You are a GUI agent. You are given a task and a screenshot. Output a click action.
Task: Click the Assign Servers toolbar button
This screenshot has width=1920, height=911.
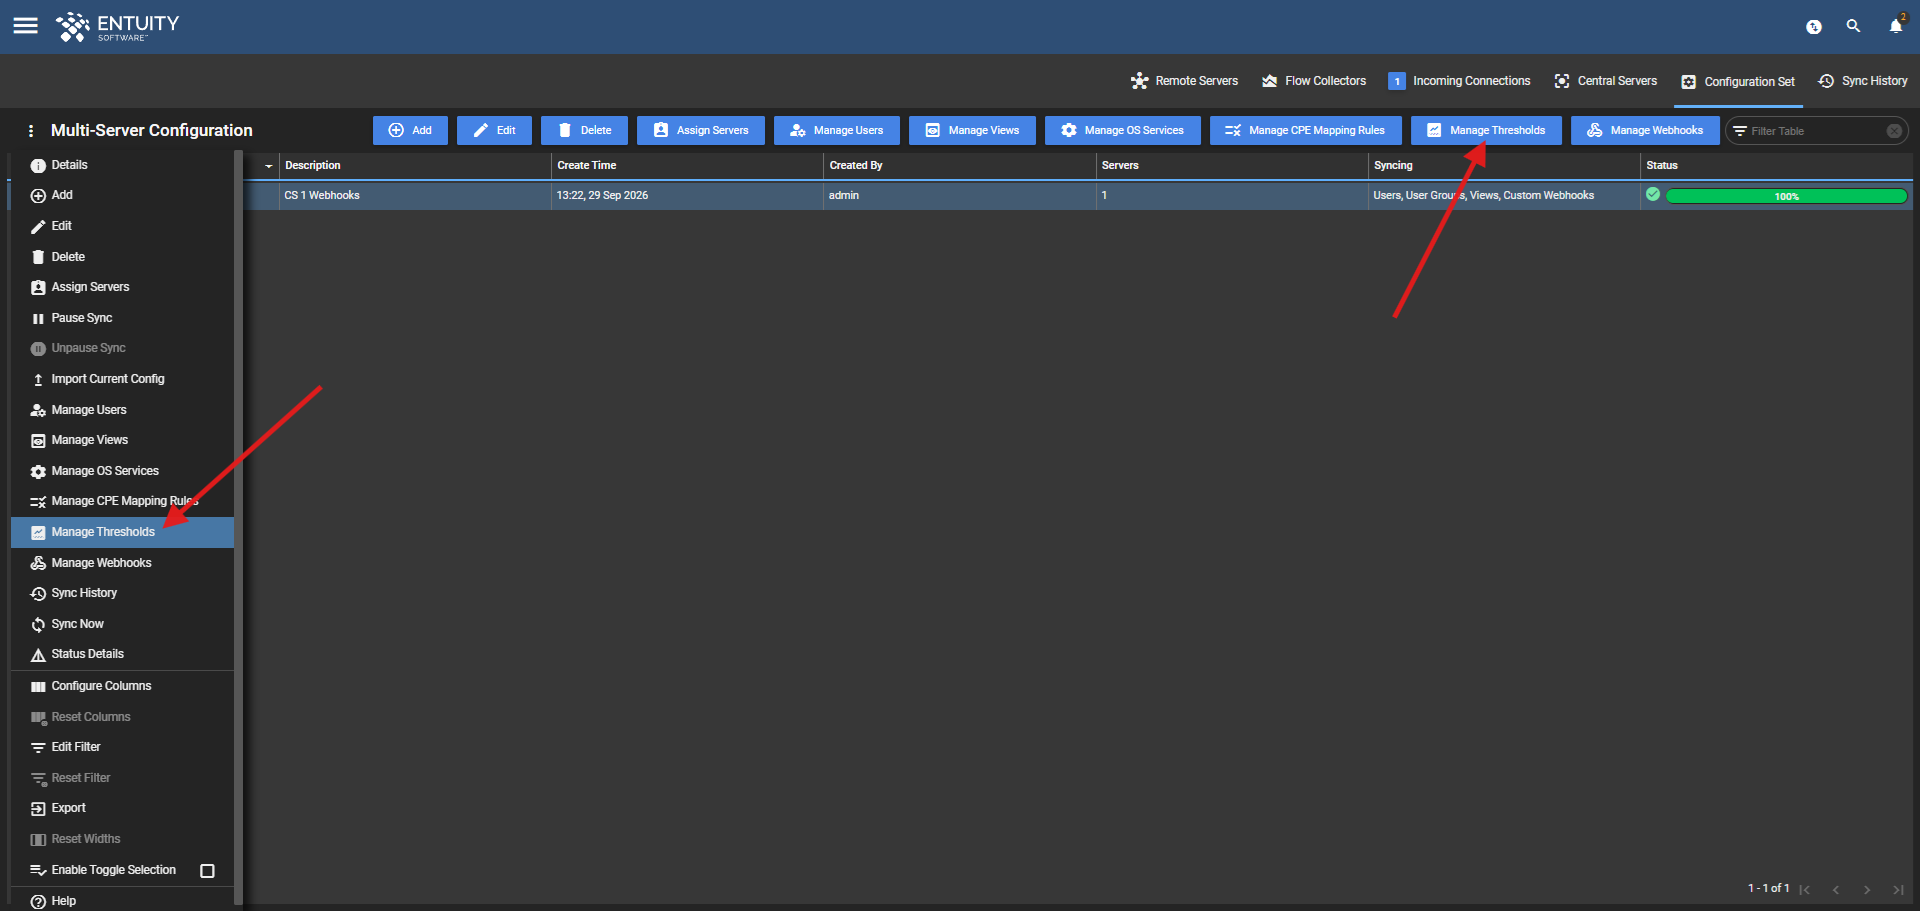click(700, 131)
